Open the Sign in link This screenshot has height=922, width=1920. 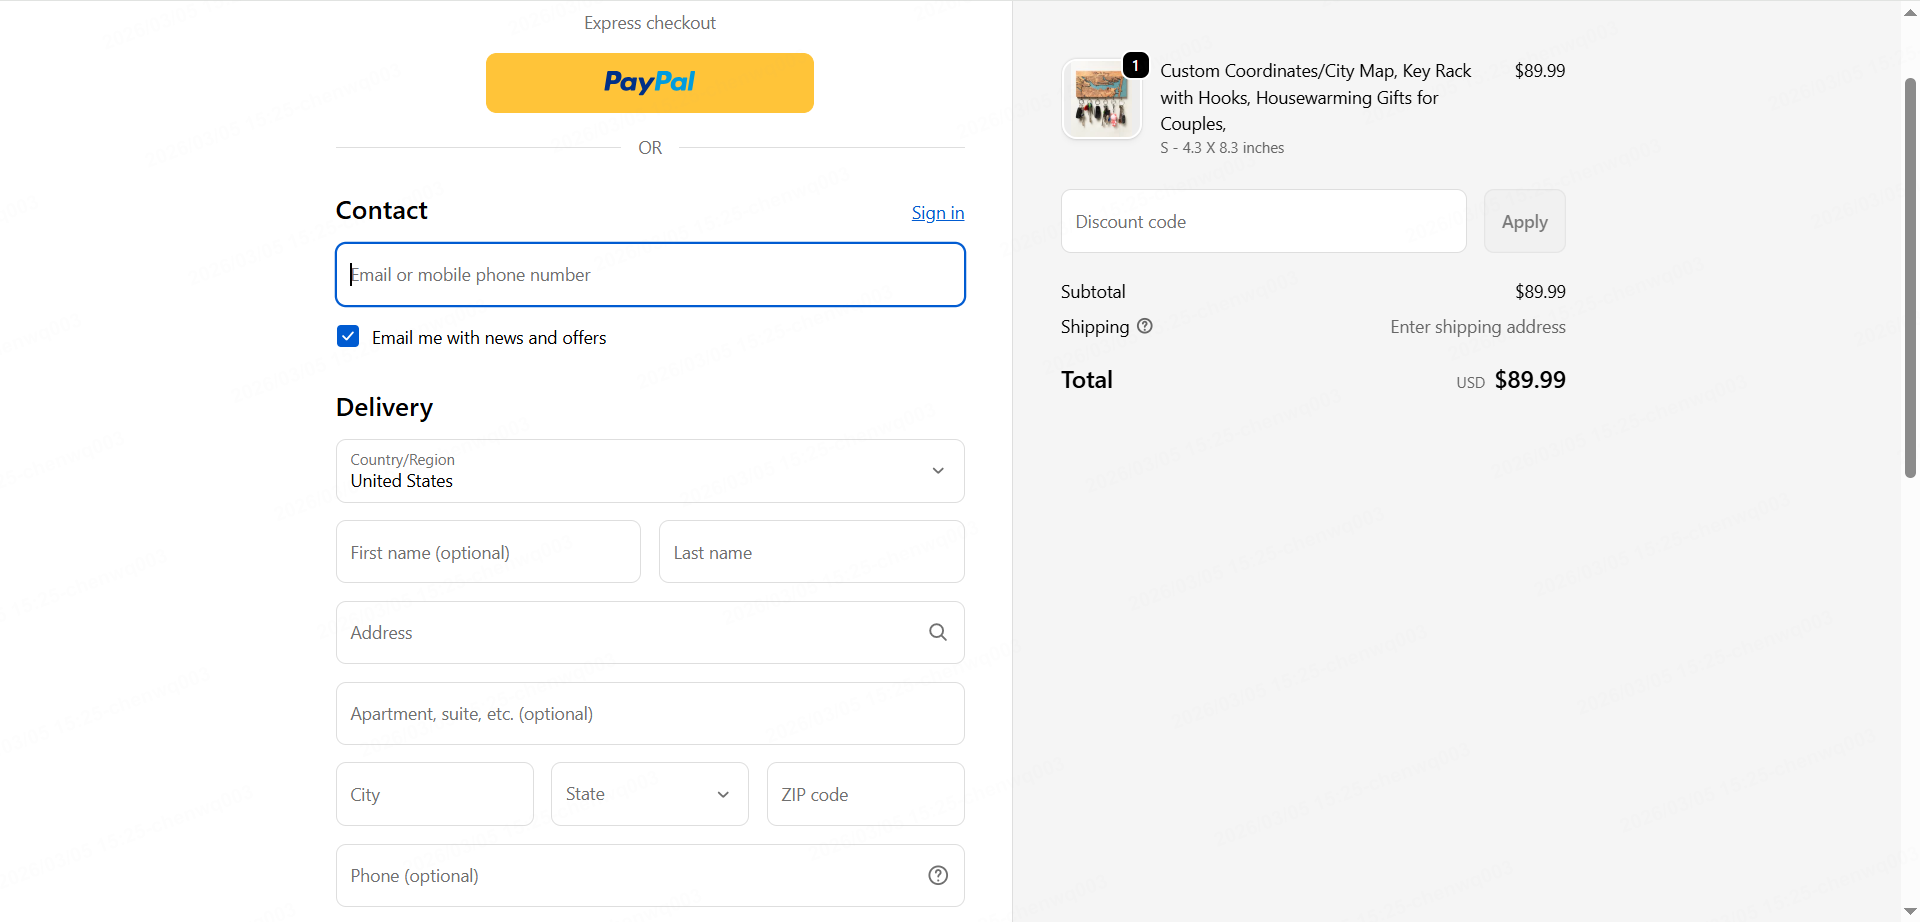click(937, 213)
